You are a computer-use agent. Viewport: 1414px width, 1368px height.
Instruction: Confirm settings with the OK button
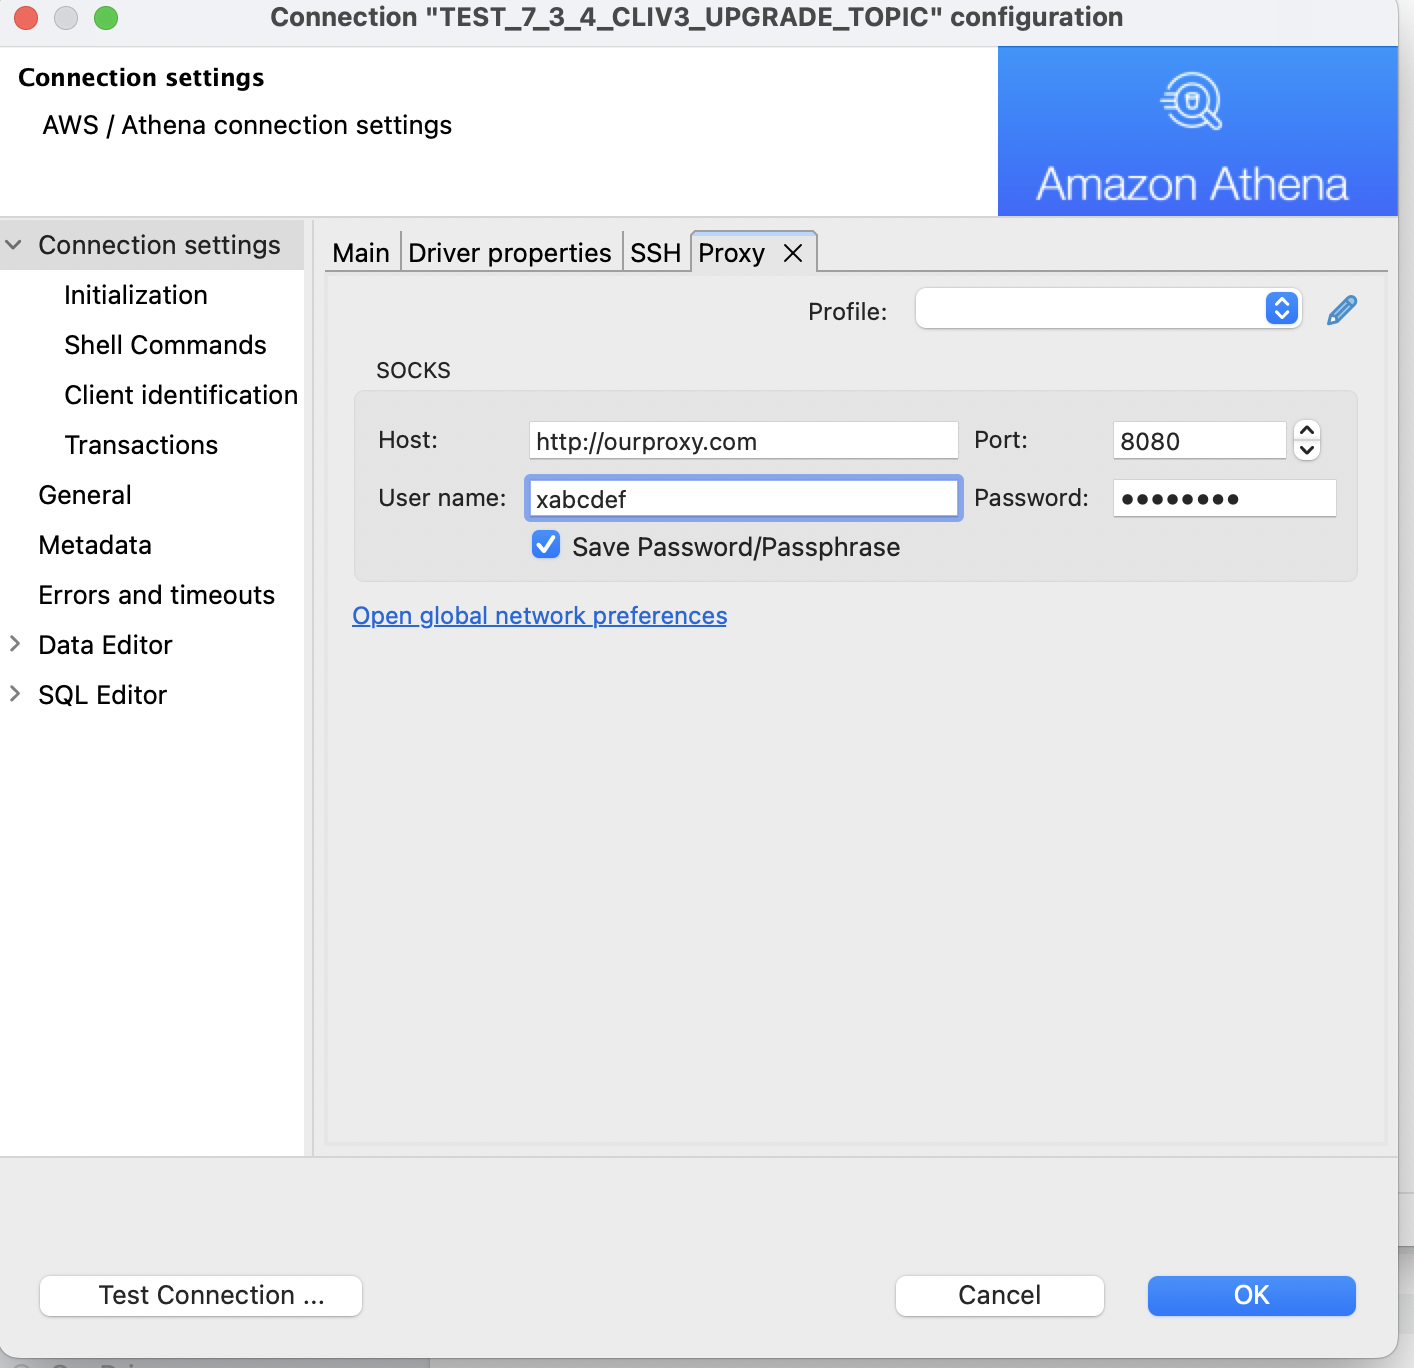click(x=1250, y=1295)
